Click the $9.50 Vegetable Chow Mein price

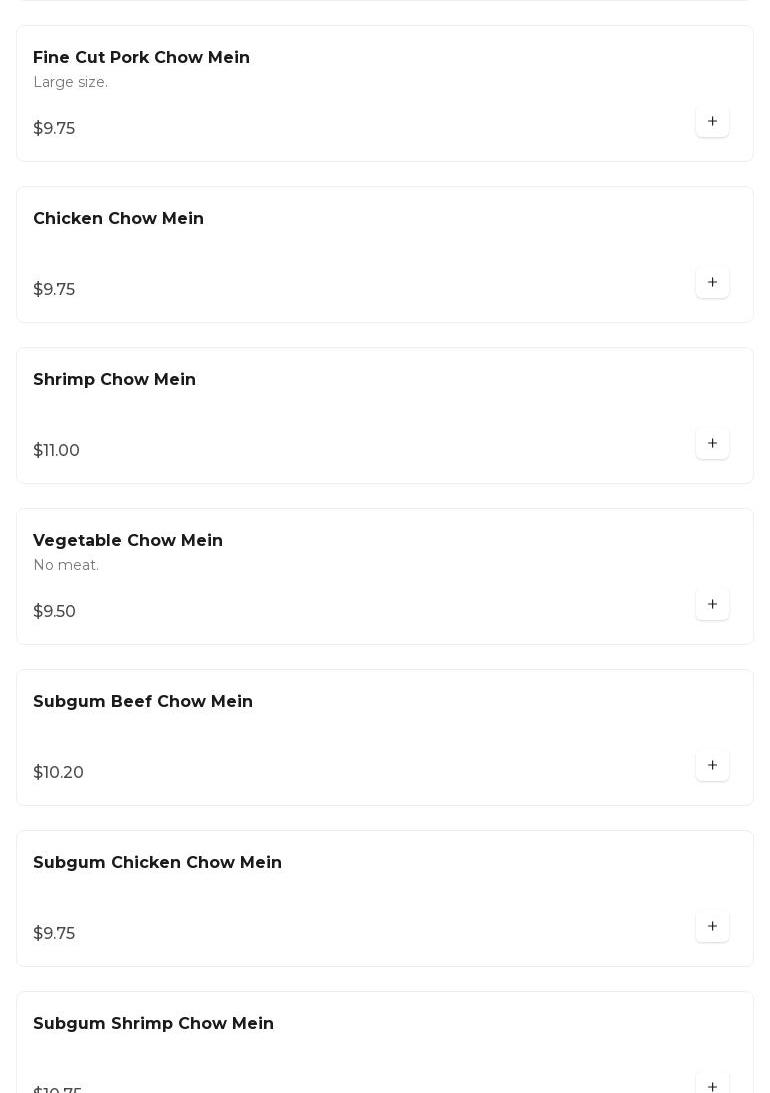[x=54, y=612]
